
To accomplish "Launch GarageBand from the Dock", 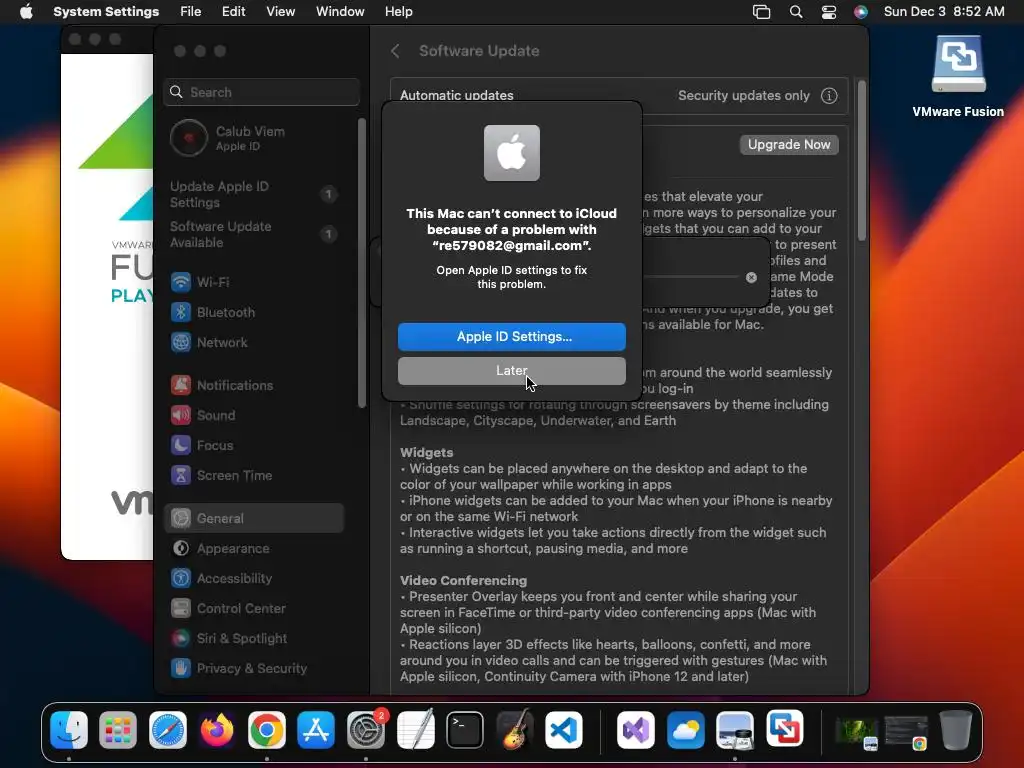I will click(515, 729).
